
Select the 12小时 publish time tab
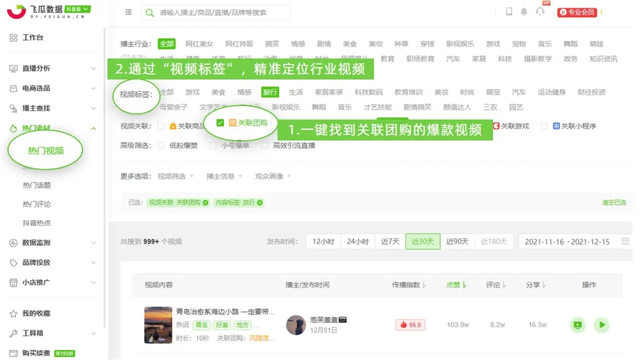pyautogui.click(x=323, y=242)
